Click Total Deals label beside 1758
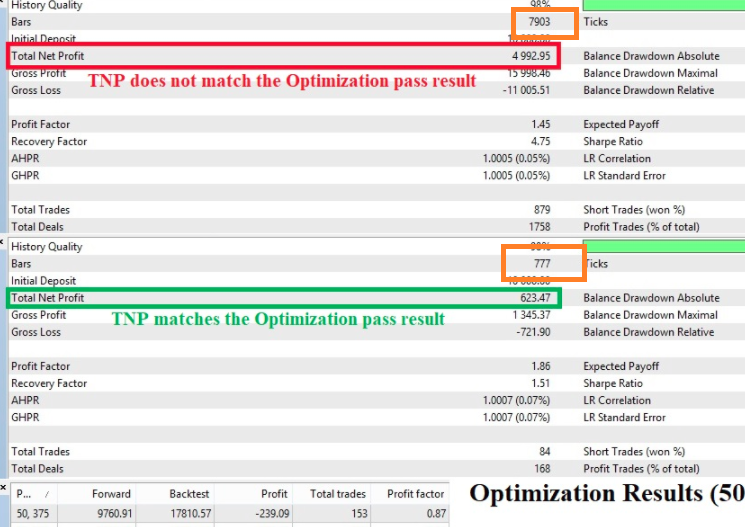The width and height of the screenshot is (745, 527). coord(37,227)
